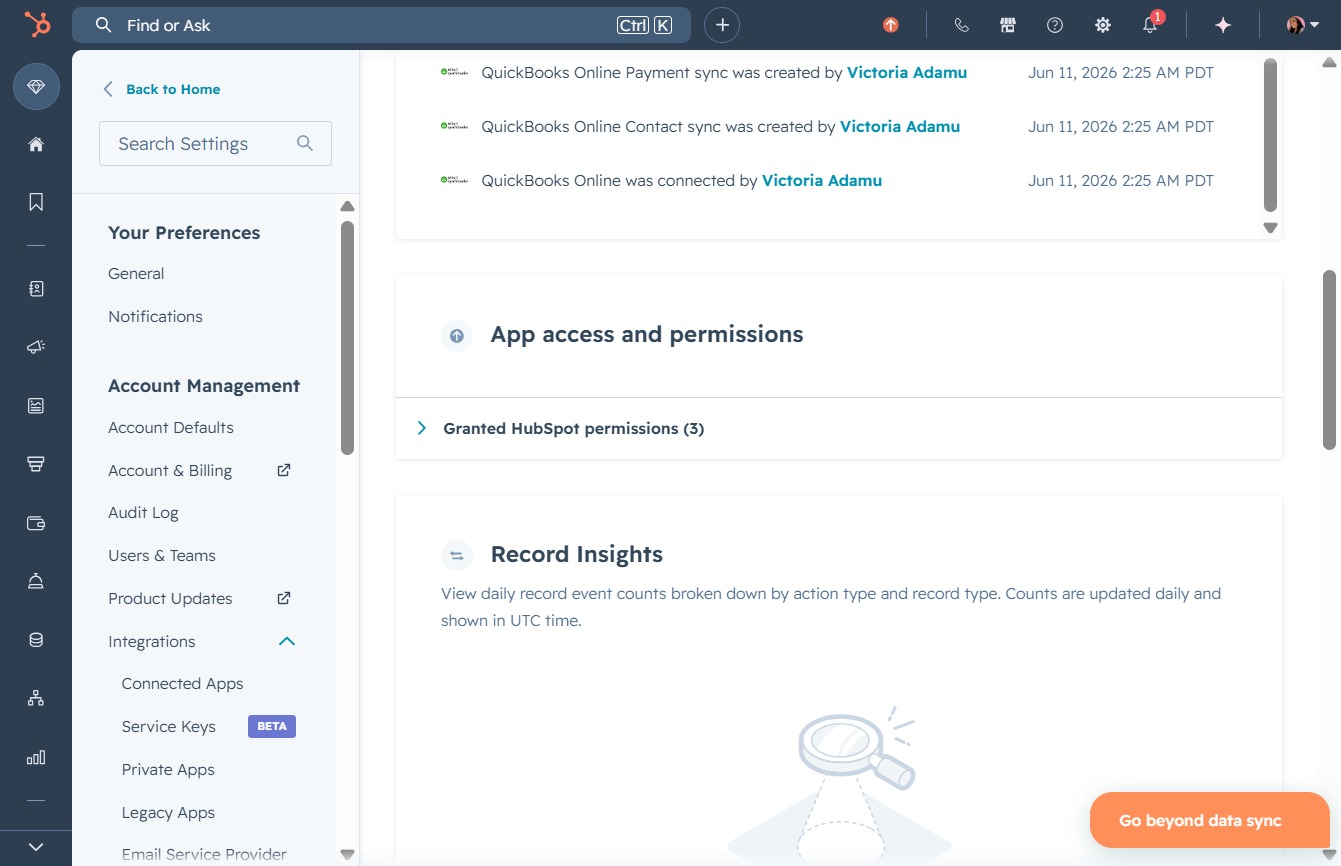The height and width of the screenshot is (866, 1341).
Task: Click Victoria Adamu link in Contact sync row
Action: coord(900,126)
